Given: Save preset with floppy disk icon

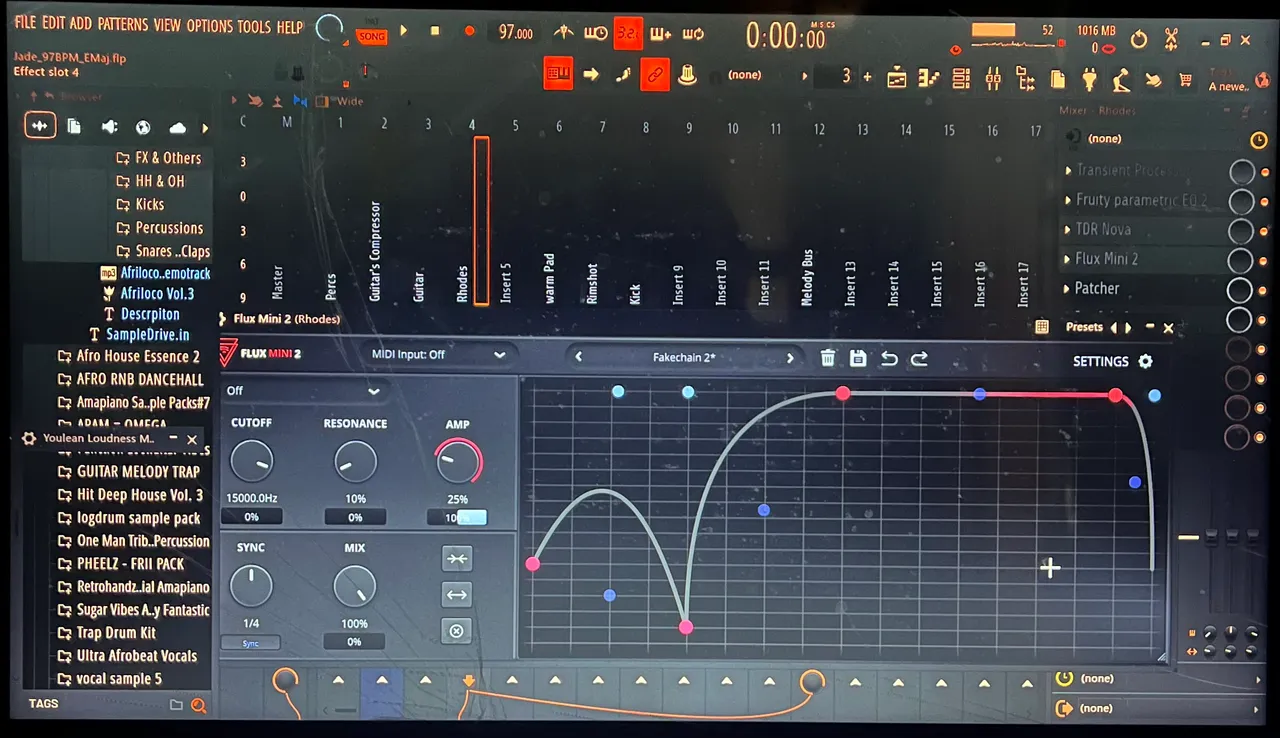Looking at the screenshot, I should [858, 358].
